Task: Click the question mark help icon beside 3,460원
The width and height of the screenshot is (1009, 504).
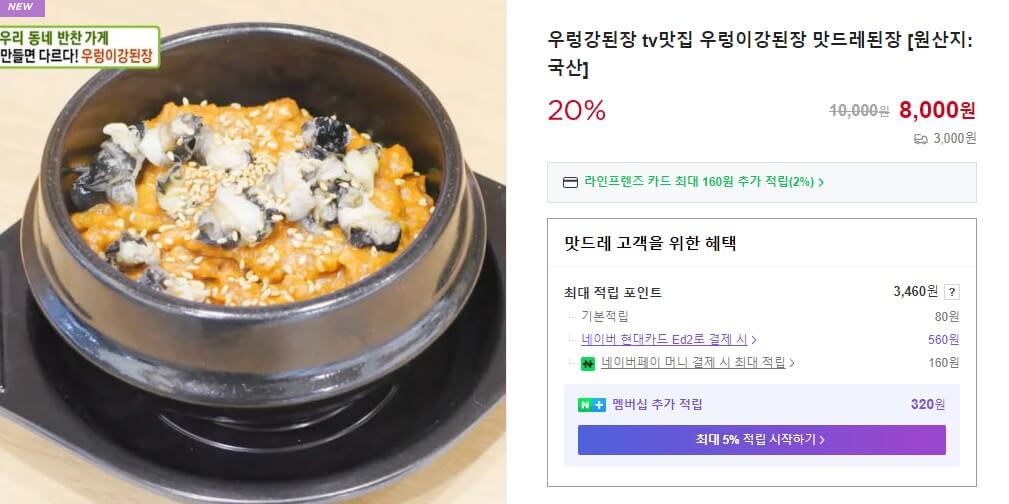Action: tap(952, 292)
